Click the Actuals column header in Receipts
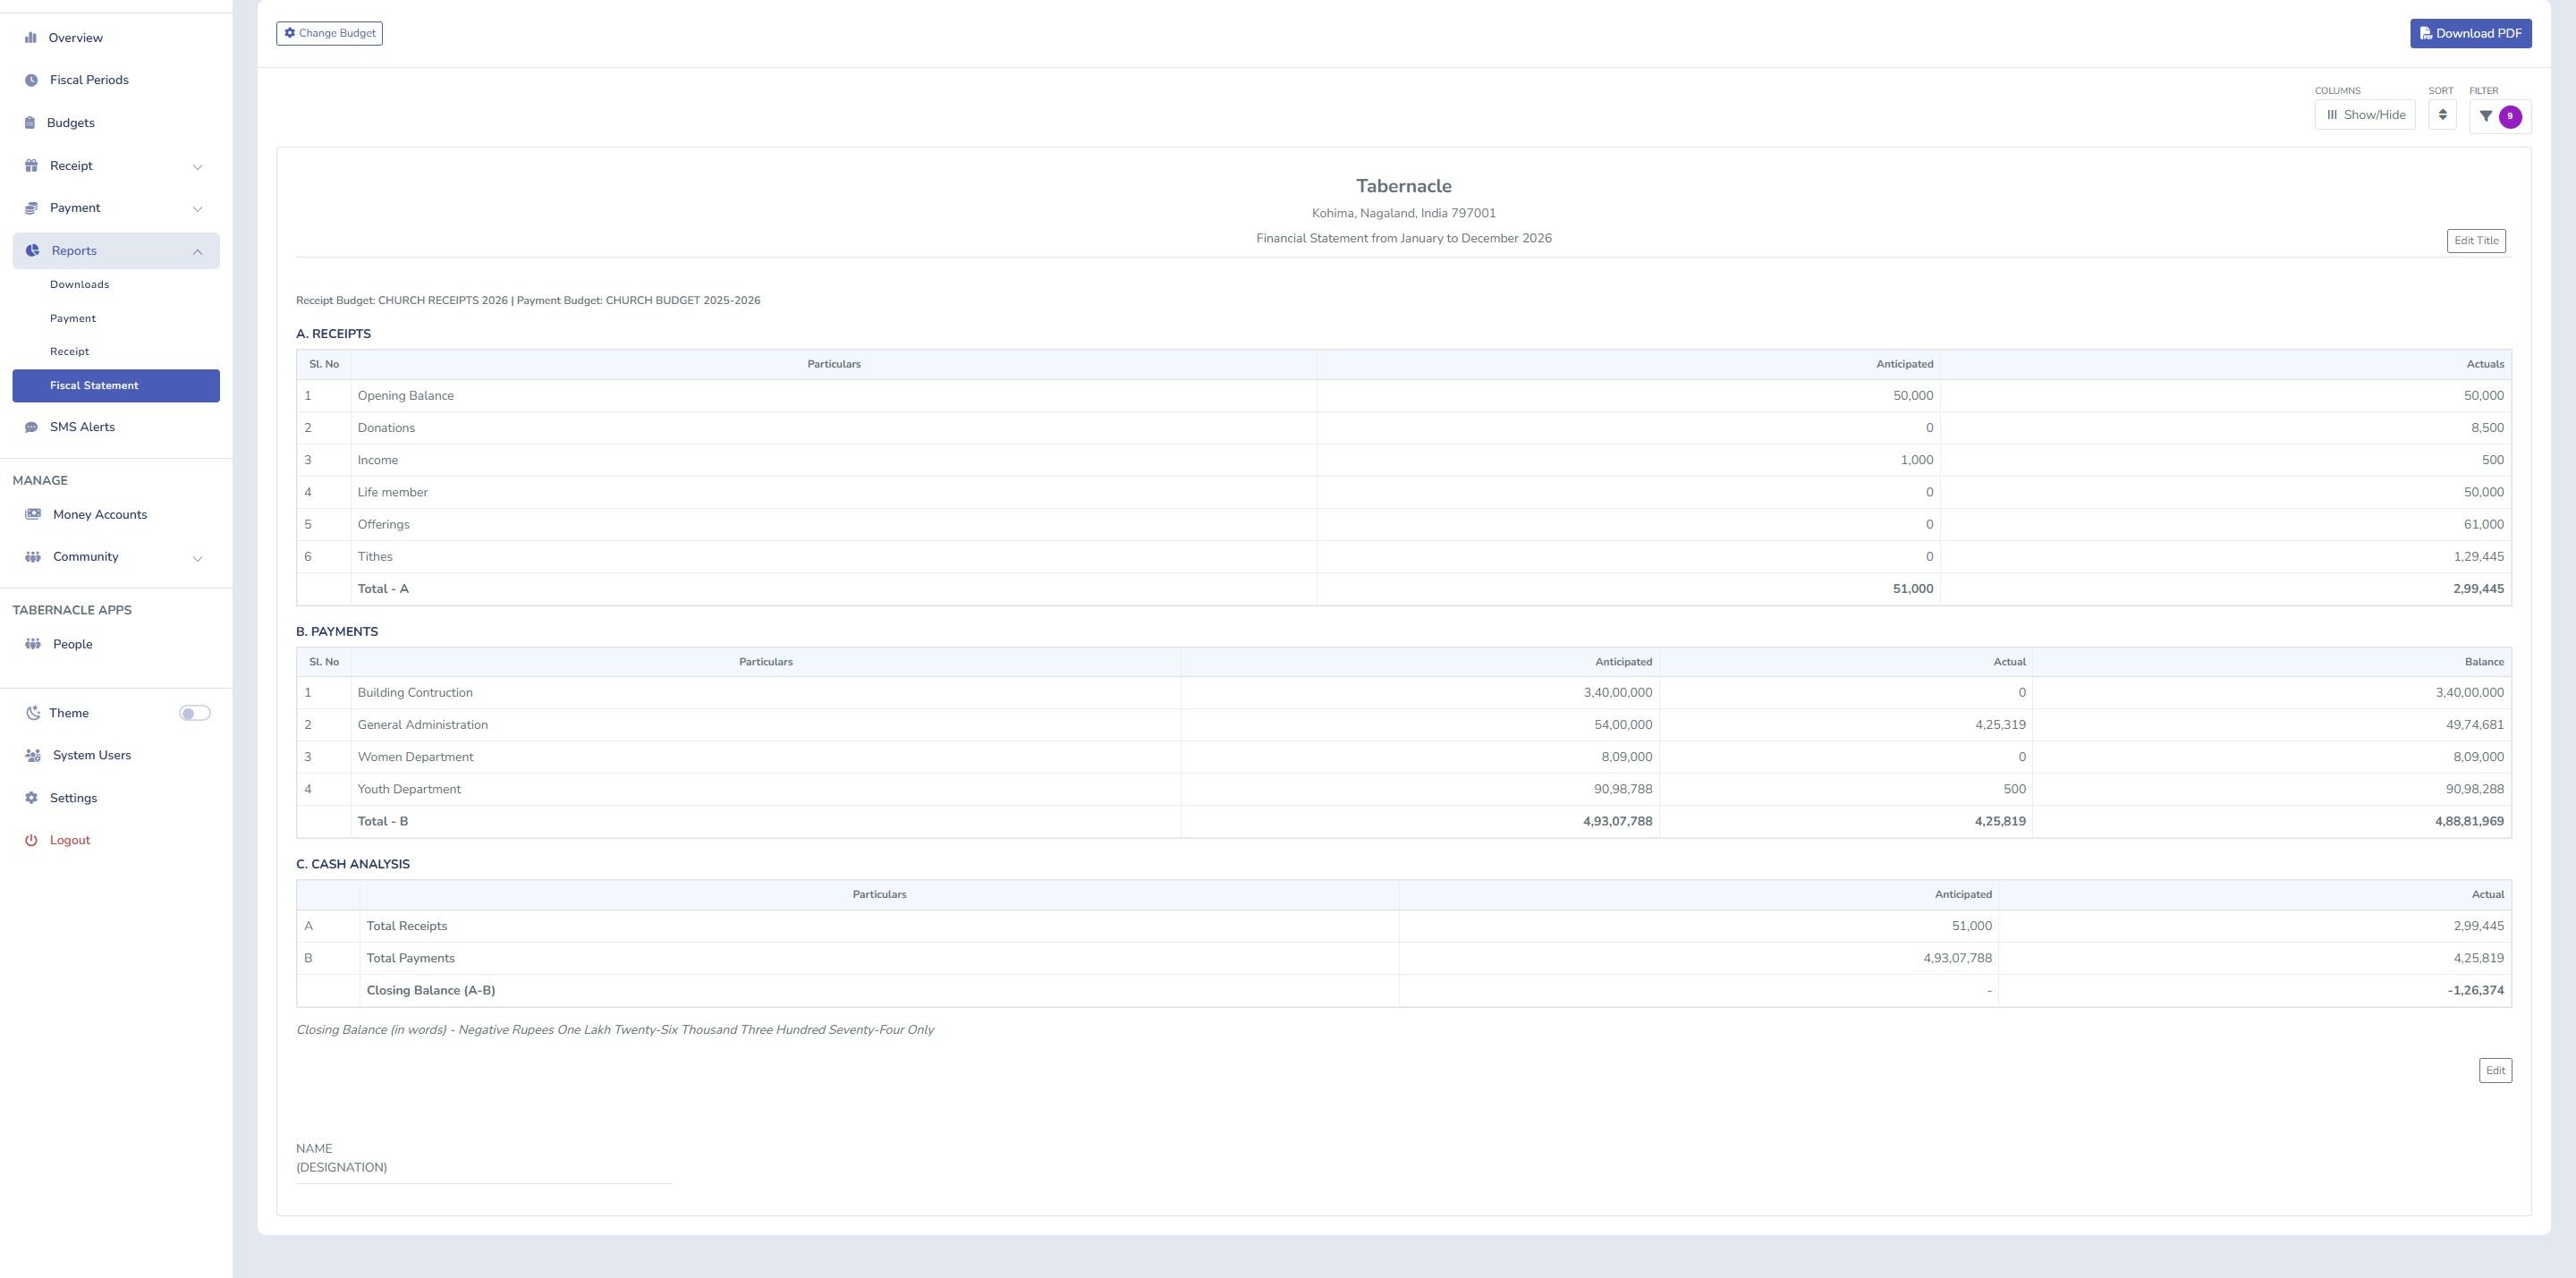This screenshot has width=2576, height=1278. tap(2485, 364)
